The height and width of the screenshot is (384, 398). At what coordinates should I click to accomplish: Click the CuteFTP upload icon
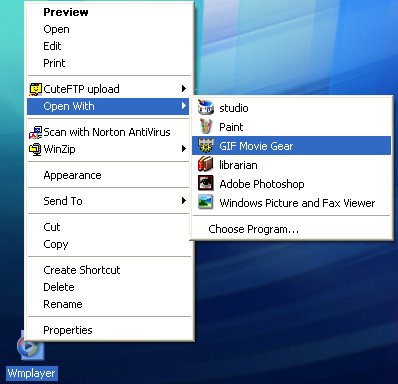pos(35,89)
